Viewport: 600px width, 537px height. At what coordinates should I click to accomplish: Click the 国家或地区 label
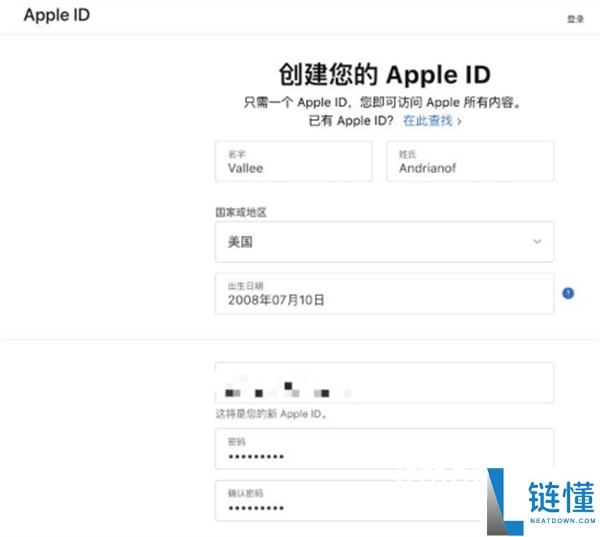click(241, 212)
